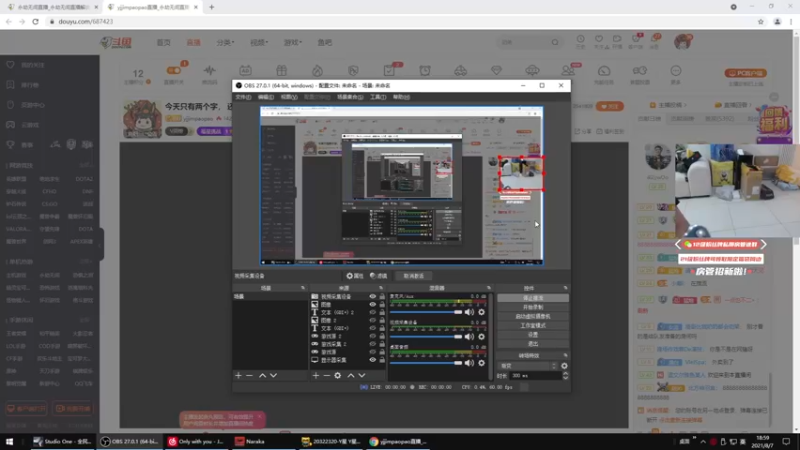Bookmark page with star in address bar
Image resolution: width=800 pixels, height=450 pixels.
761,21
